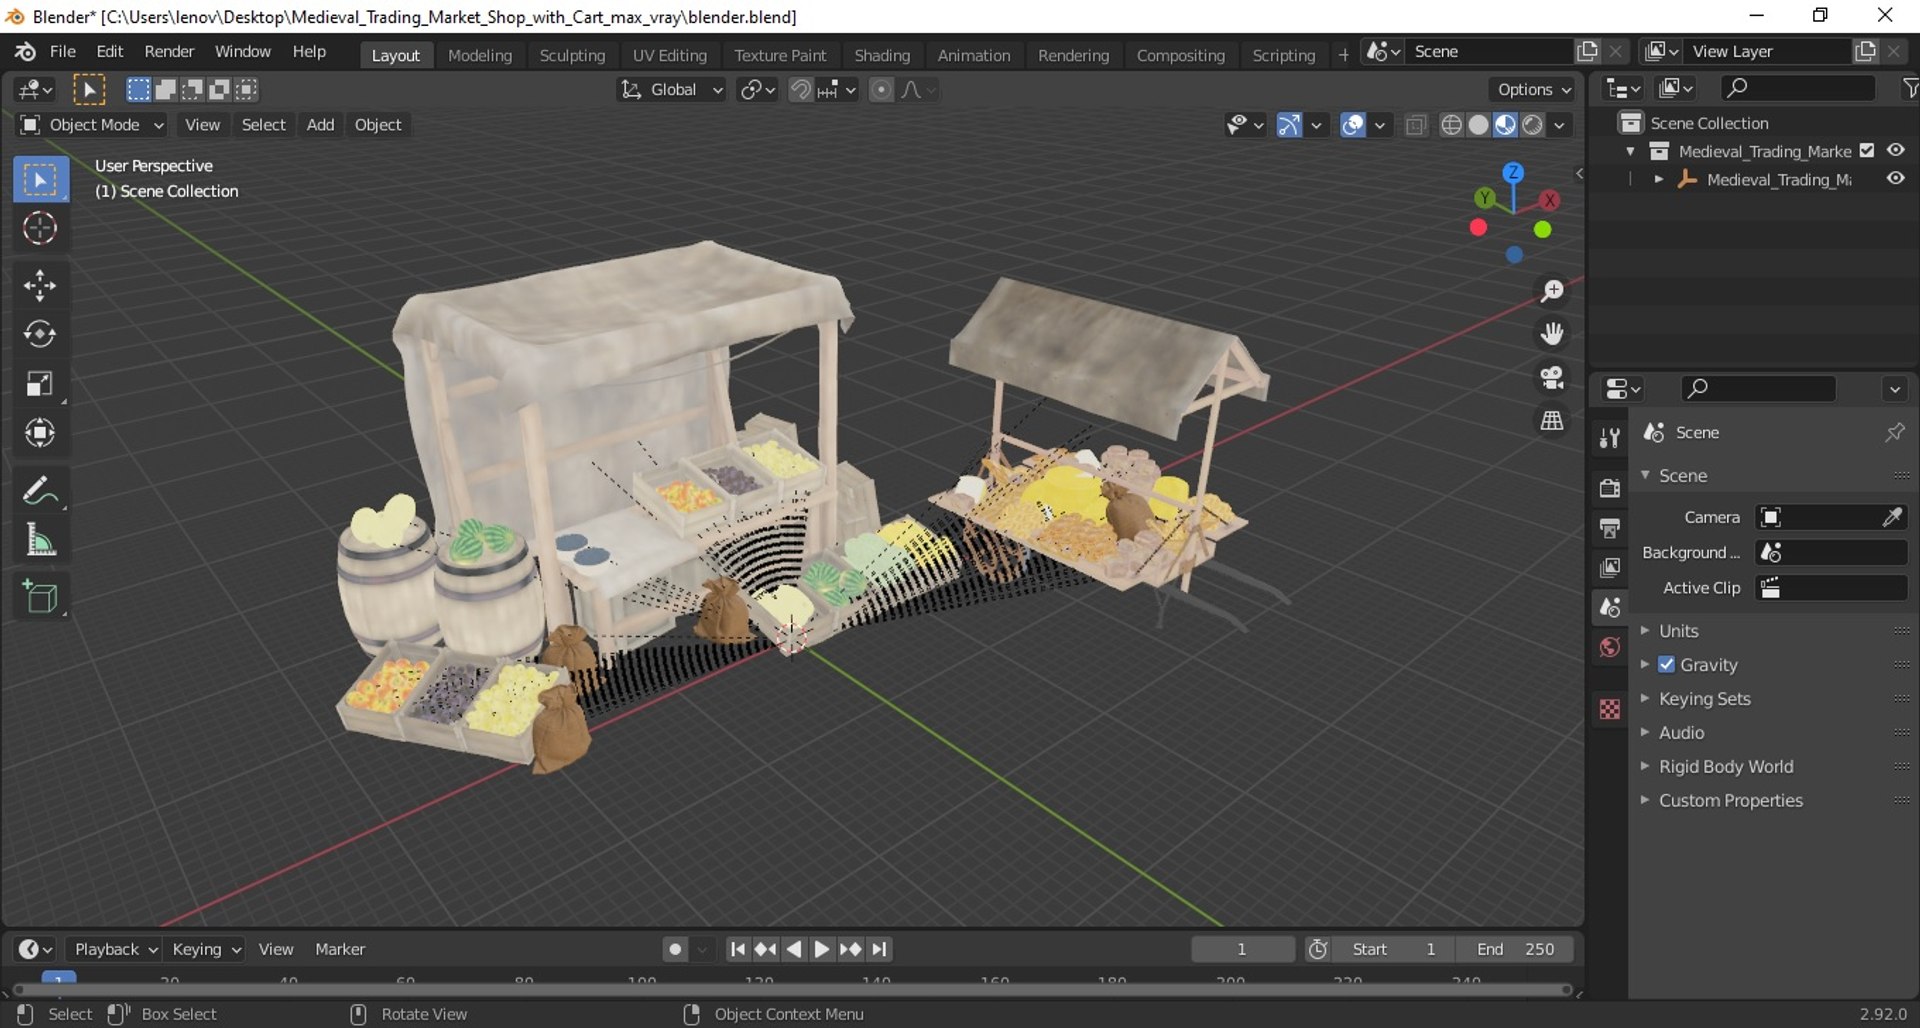Switch to rendered viewport shading
Screen dimensions: 1920x1028
pyautogui.click(x=1532, y=125)
